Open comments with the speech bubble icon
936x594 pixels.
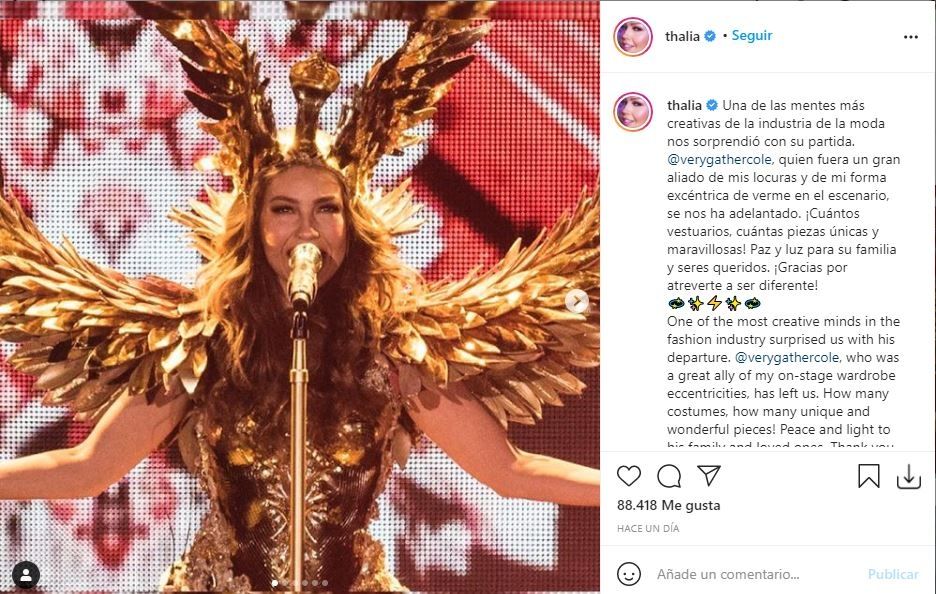[x=669, y=476]
